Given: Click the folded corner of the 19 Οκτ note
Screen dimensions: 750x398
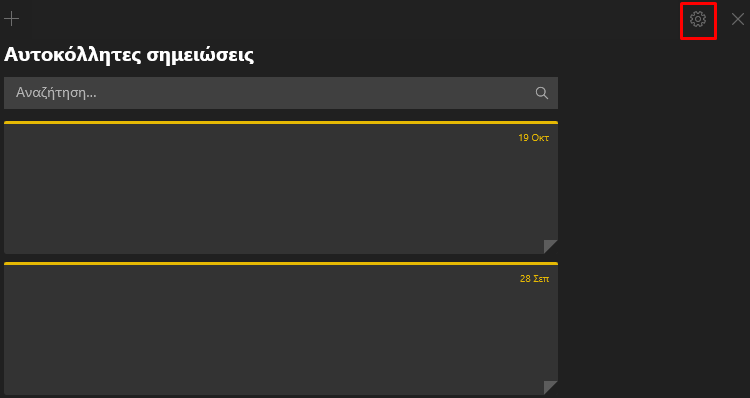Looking at the screenshot, I should coord(551,246).
